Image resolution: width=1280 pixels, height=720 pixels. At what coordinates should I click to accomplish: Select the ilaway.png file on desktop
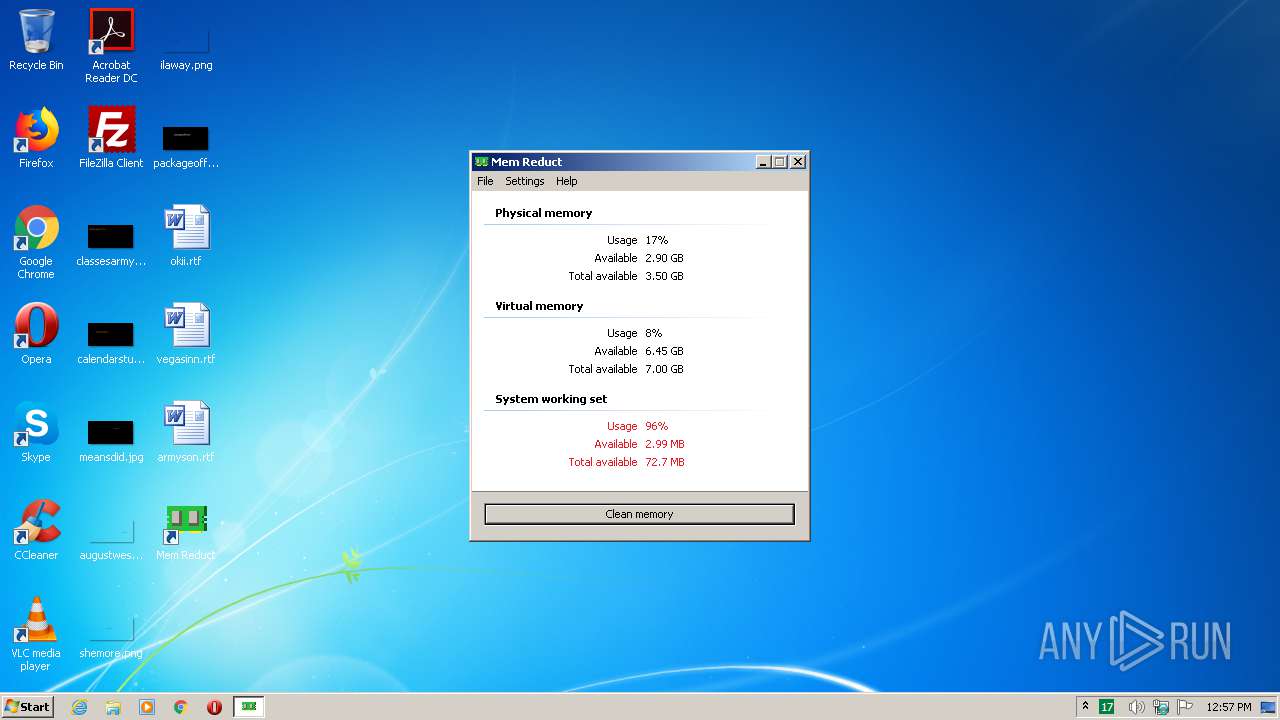tap(186, 45)
